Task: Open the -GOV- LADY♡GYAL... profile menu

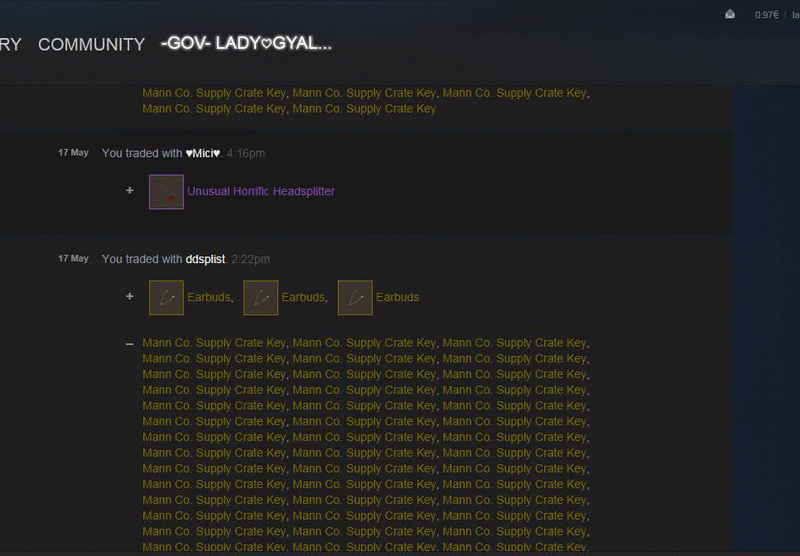Action: click(x=246, y=43)
